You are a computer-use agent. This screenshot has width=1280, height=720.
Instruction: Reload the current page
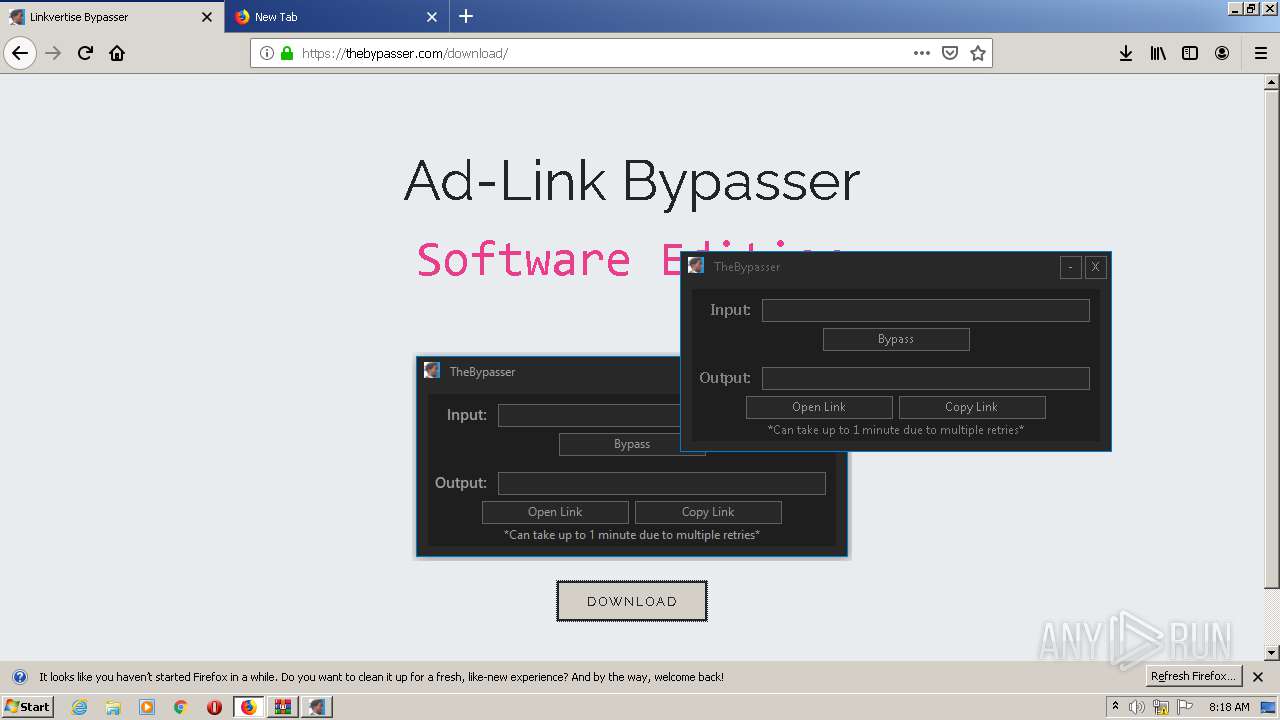(85, 53)
